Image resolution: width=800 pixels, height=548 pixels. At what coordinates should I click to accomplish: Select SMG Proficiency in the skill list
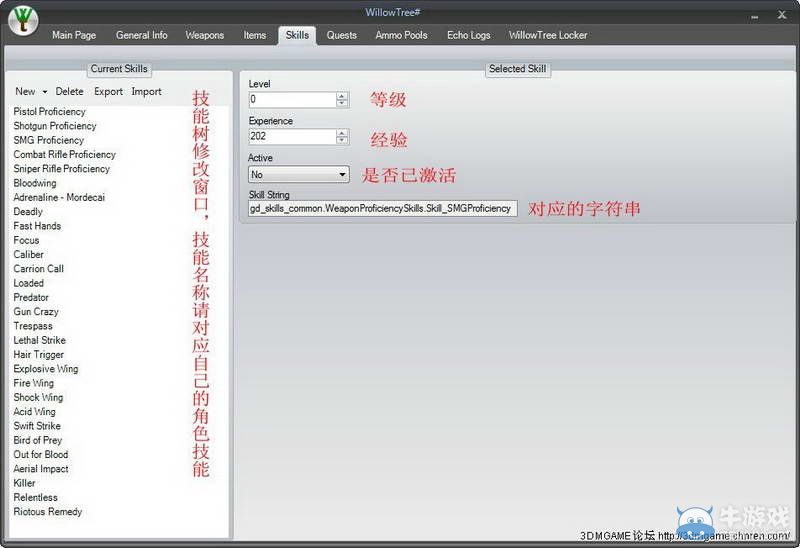pyautogui.click(x=48, y=140)
